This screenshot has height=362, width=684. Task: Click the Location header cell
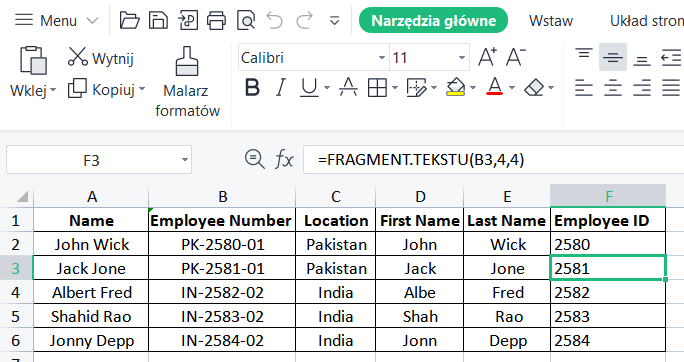click(336, 220)
